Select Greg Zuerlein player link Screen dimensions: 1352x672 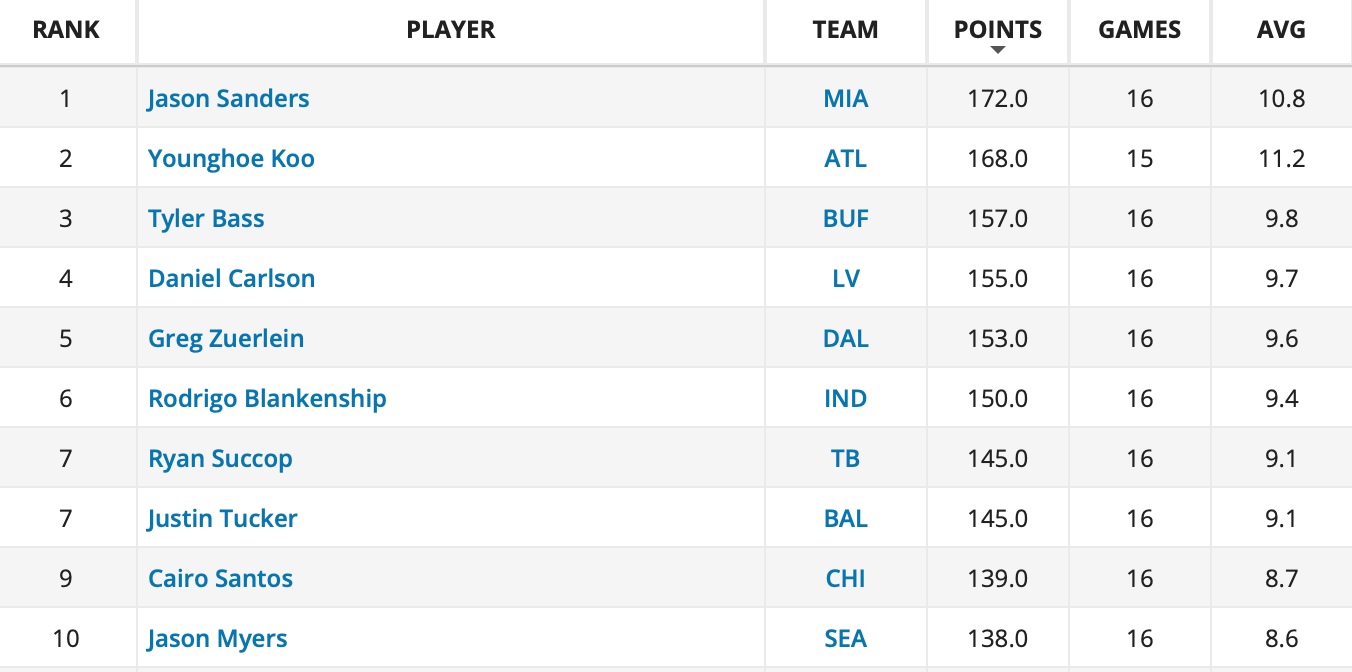[x=226, y=338]
